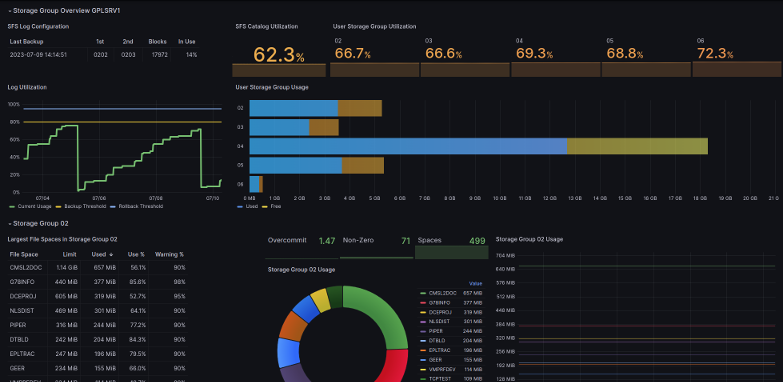Open User Storage Group Utilization panel title menu

(375, 26)
